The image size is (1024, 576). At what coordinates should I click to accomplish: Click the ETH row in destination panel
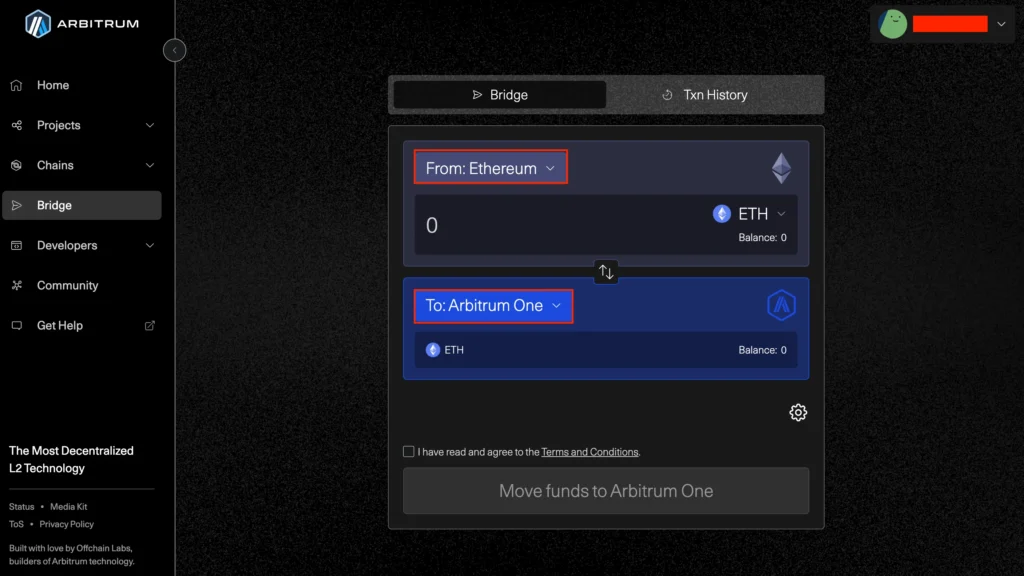pos(606,350)
